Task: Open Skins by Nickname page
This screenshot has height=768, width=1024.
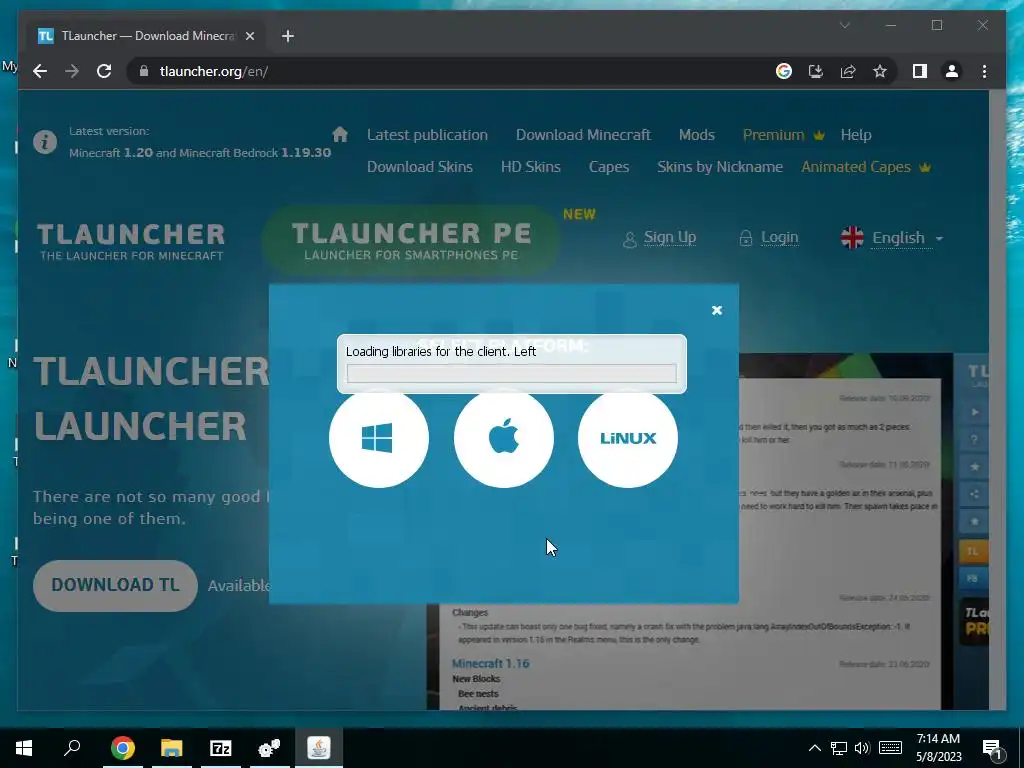Action: point(720,167)
